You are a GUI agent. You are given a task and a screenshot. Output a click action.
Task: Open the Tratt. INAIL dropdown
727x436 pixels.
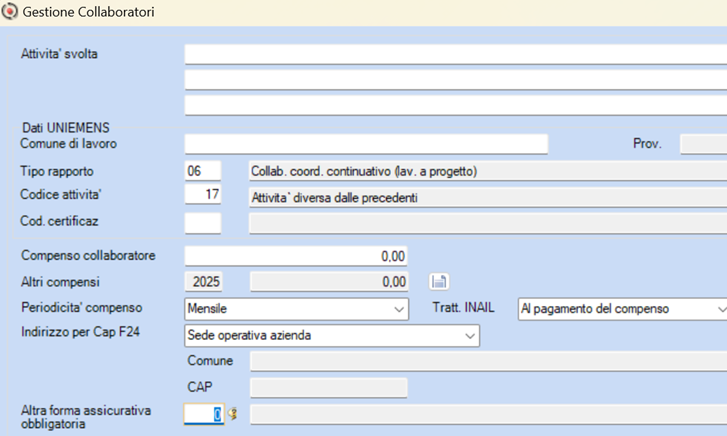tap(622, 309)
